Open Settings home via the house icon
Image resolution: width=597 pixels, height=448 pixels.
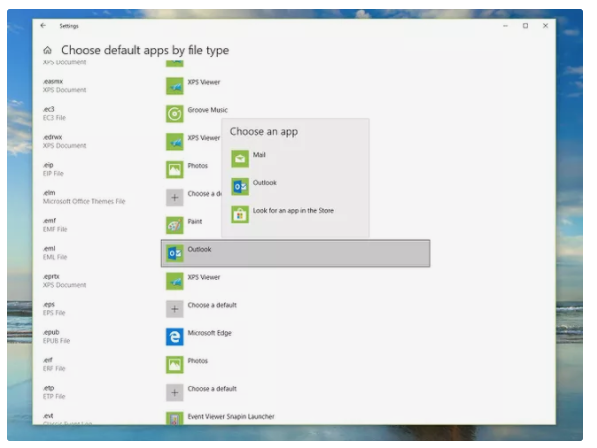(48, 50)
